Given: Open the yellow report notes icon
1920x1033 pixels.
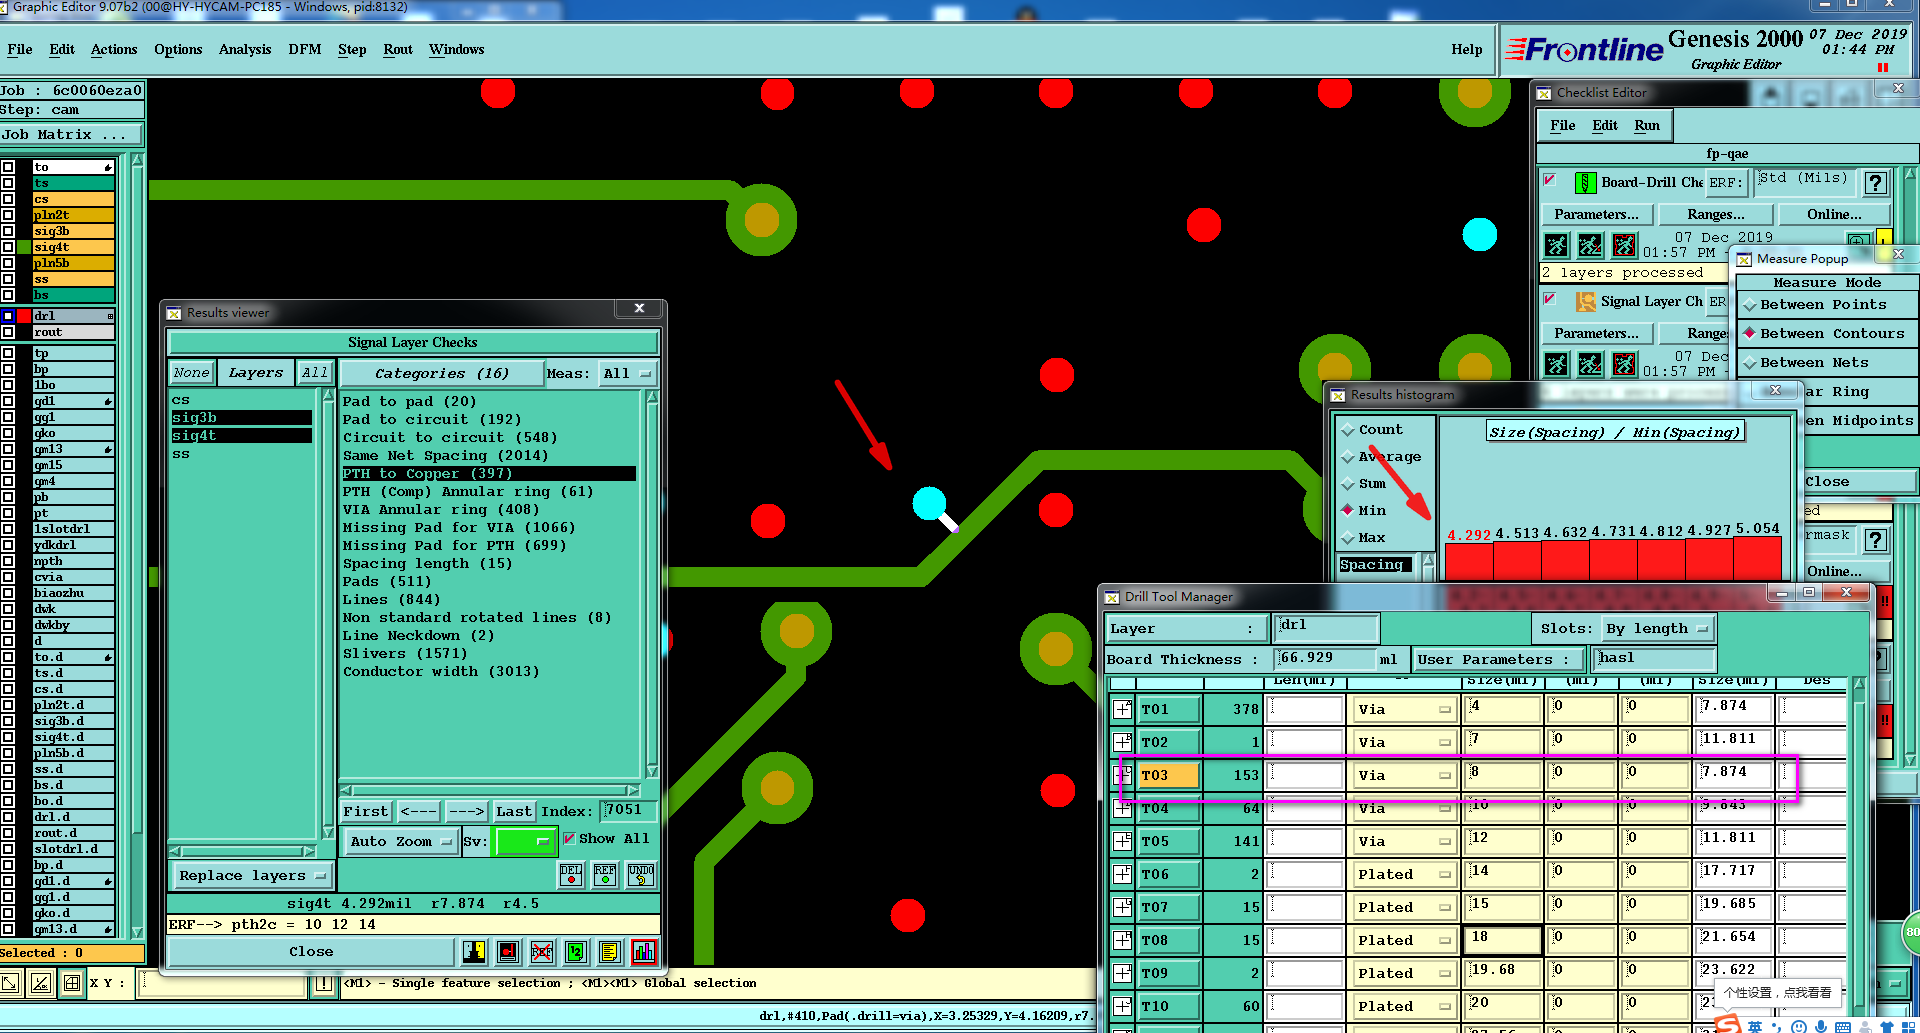Looking at the screenshot, I should [x=610, y=952].
